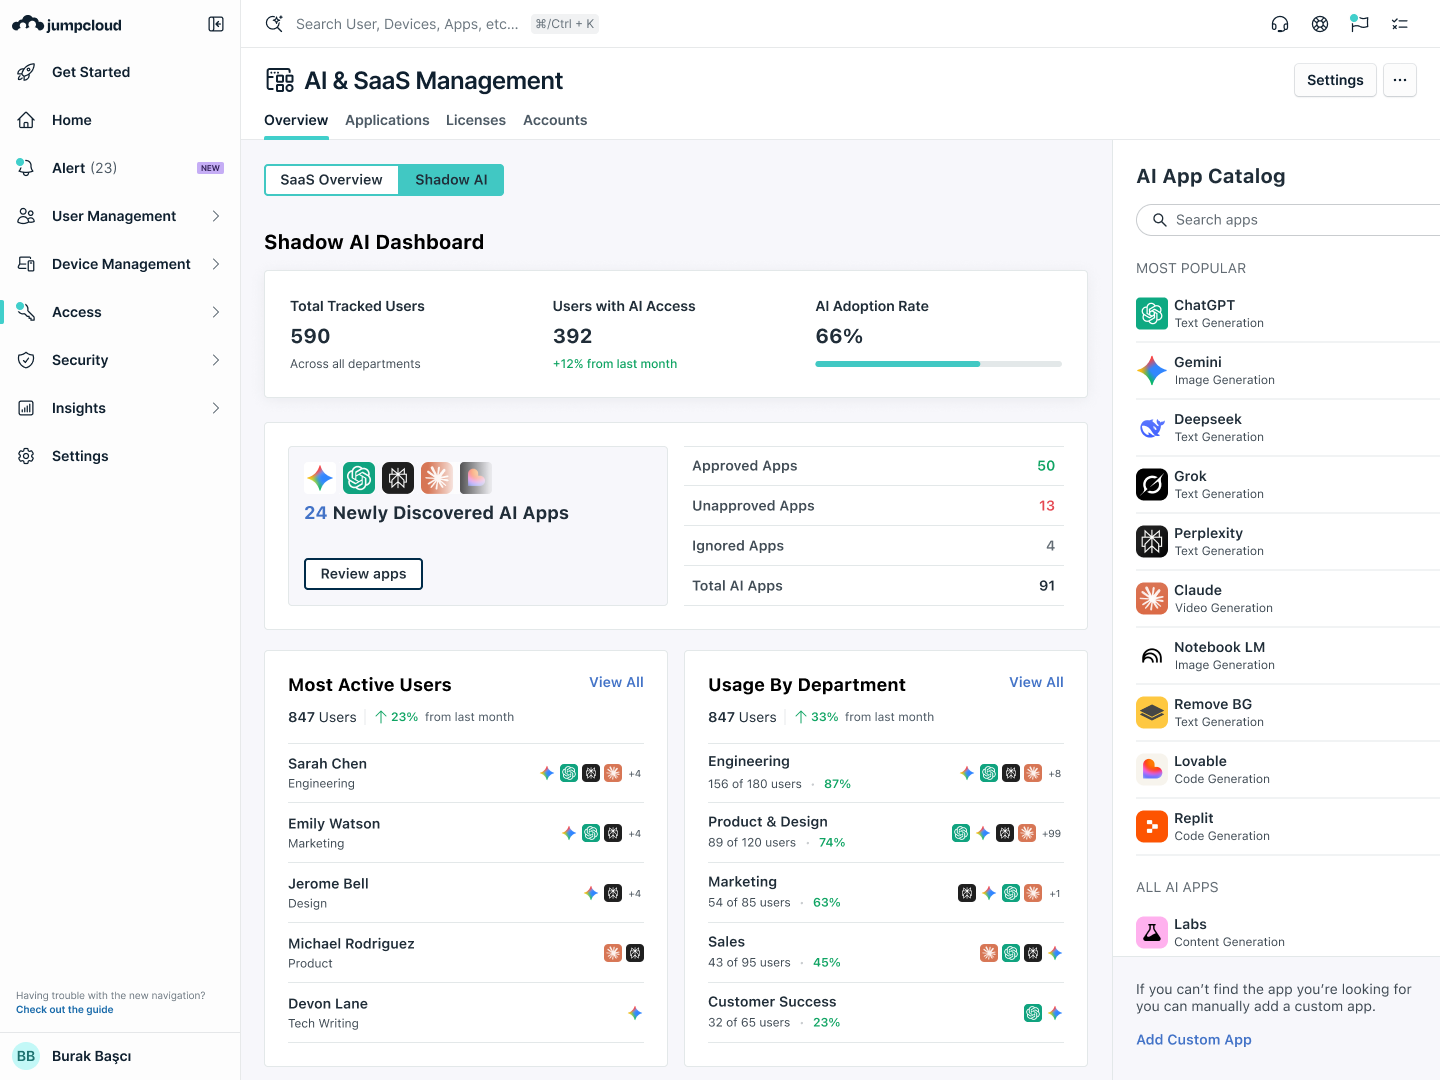Click the Search apps input field
This screenshot has width=1440, height=1080.
(1290, 219)
